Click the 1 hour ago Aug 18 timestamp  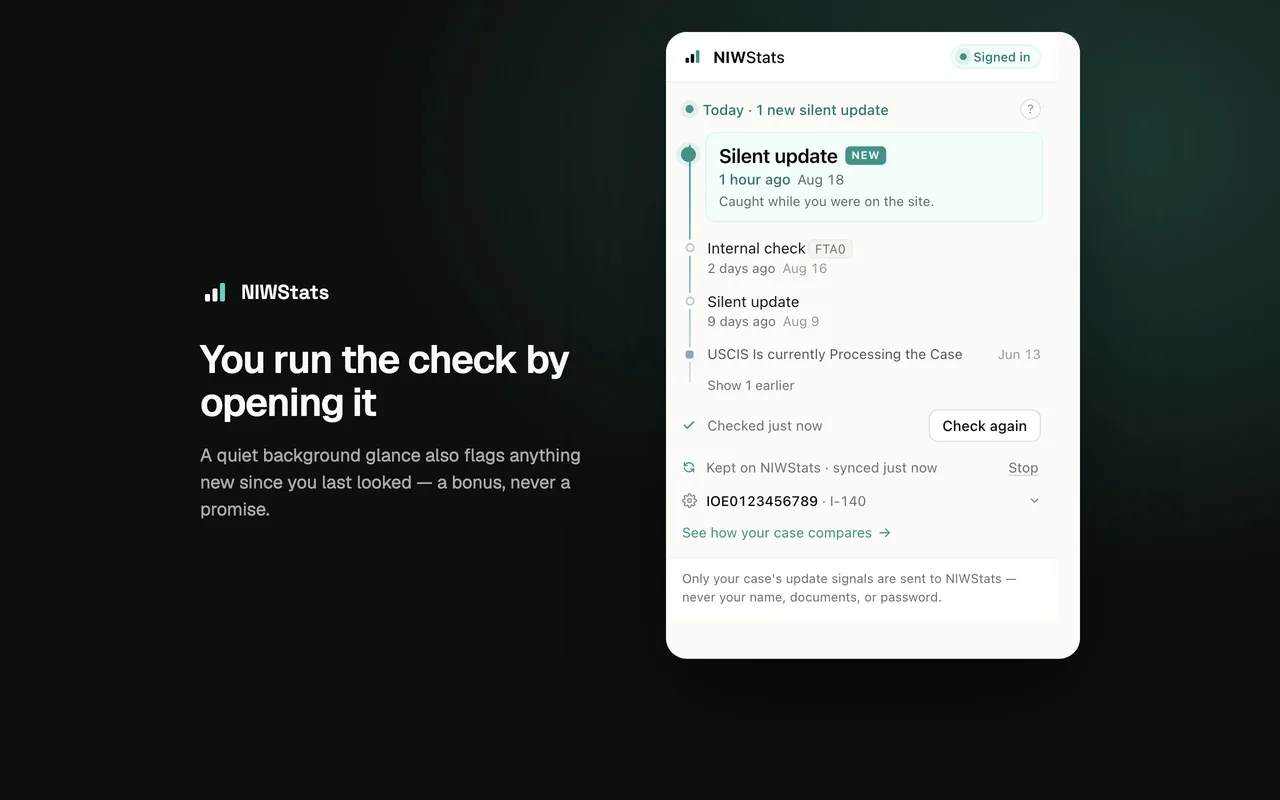(781, 180)
